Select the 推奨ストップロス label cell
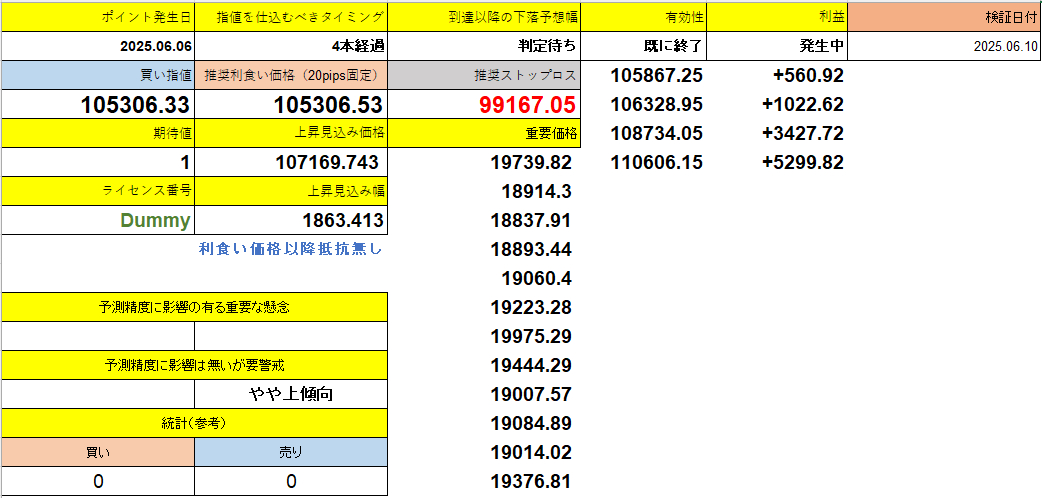Viewport: 1042px width, 498px height. click(484, 75)
